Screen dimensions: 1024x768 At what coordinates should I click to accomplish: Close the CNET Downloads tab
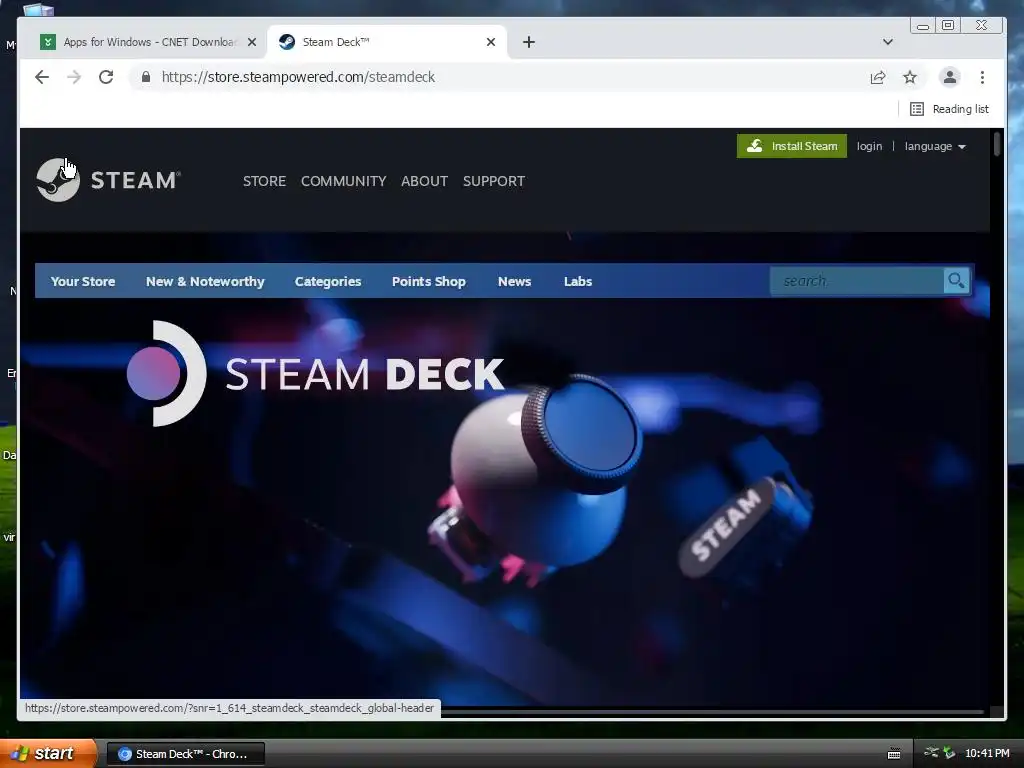(252, 42)
